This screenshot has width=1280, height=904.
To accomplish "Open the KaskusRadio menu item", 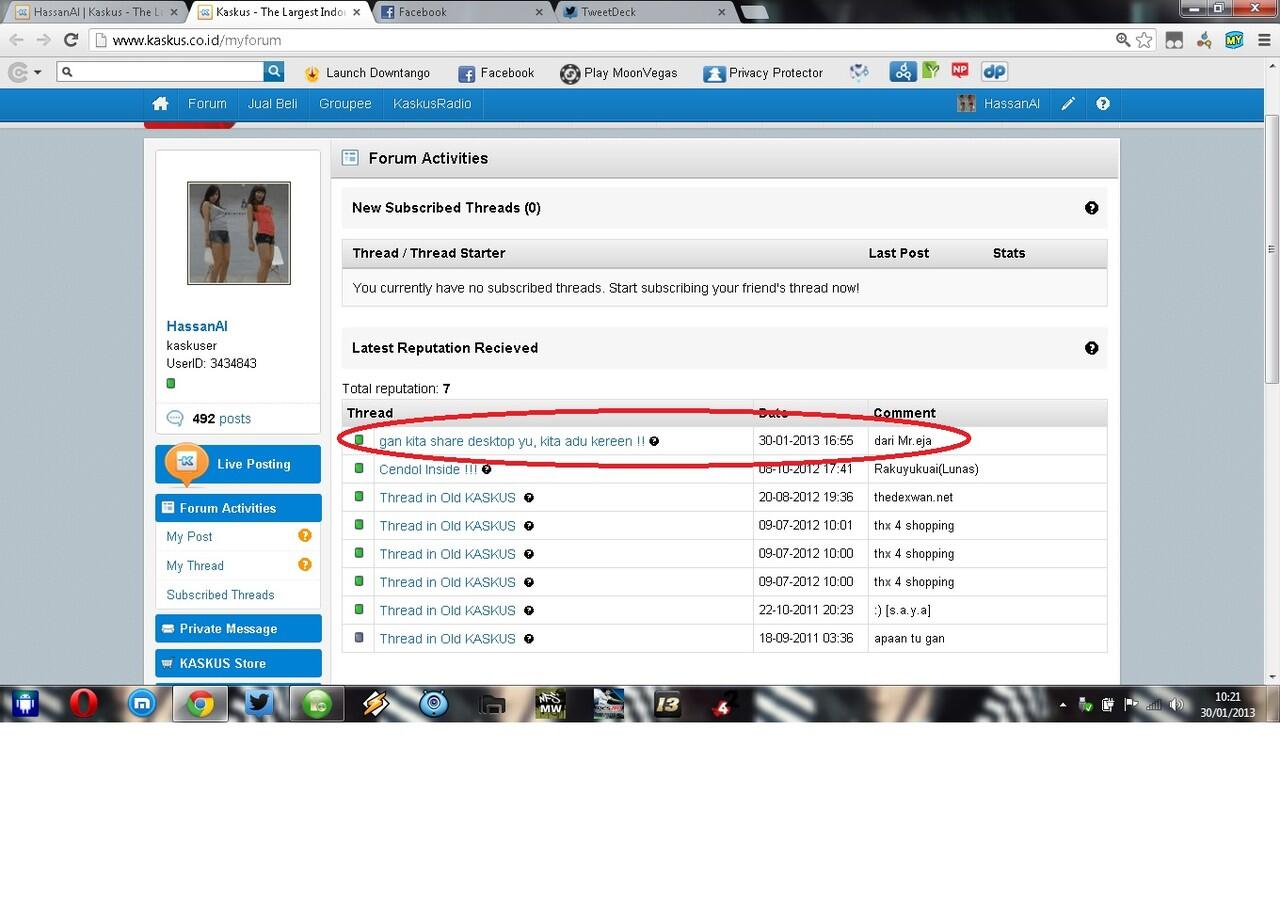I will pyautogui.click(x=432, y=104).
